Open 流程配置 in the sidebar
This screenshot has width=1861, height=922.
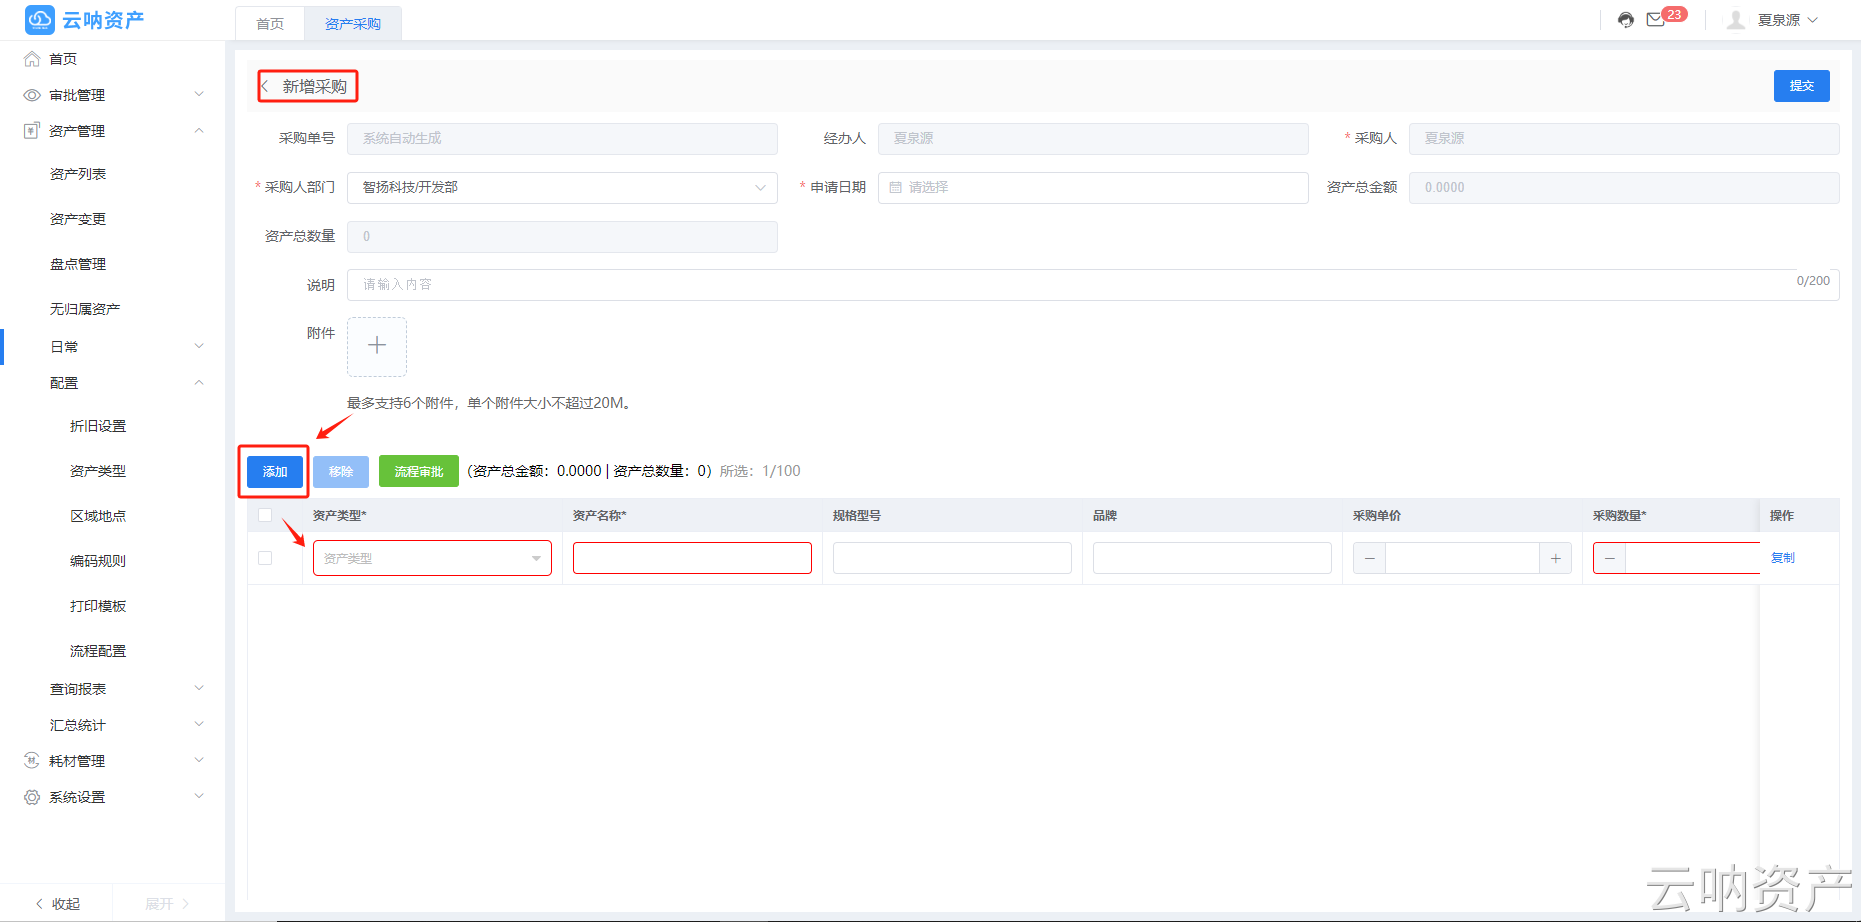(98, 651)
